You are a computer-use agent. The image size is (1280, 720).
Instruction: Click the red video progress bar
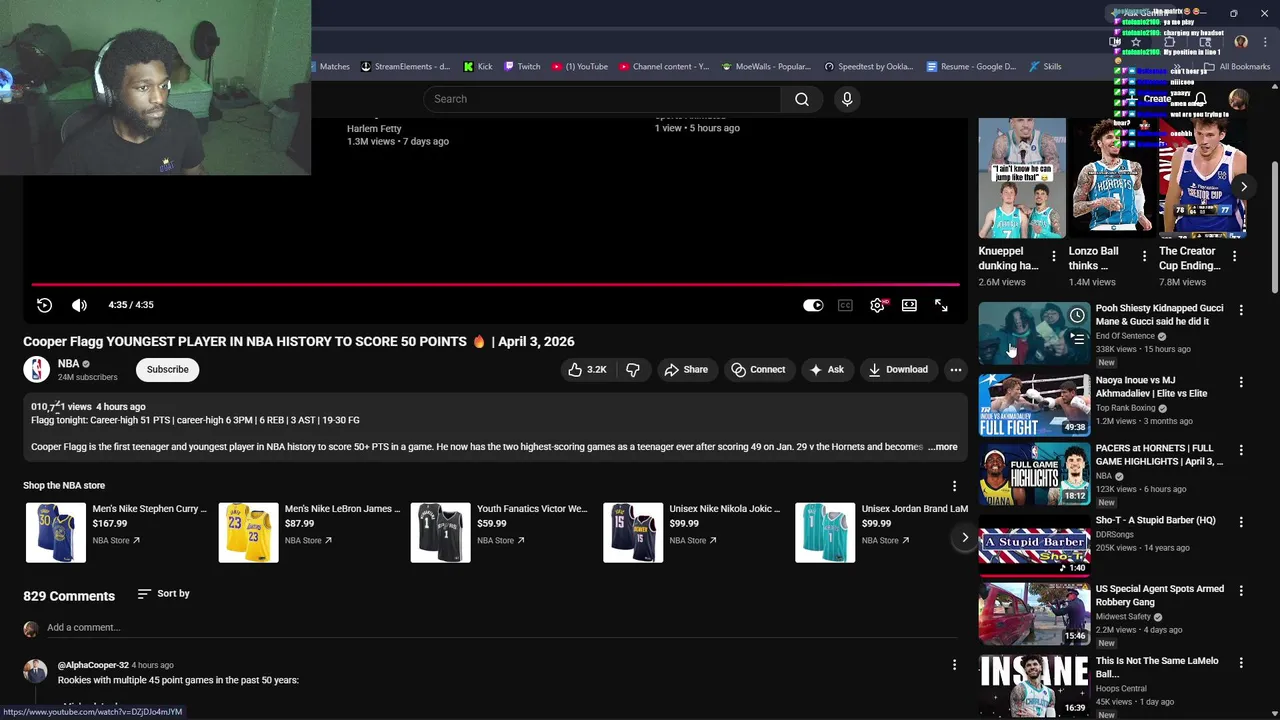tap(495, 285)
